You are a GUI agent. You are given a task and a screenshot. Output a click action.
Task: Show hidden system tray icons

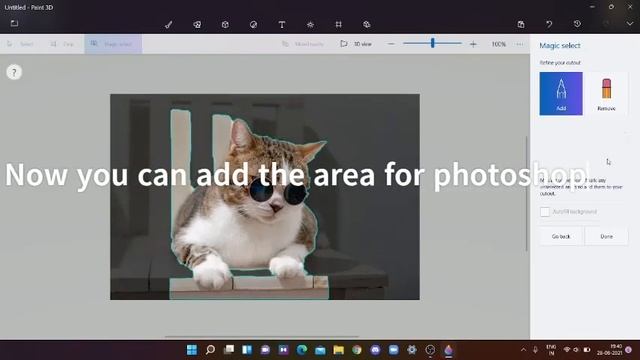point(523,350)
